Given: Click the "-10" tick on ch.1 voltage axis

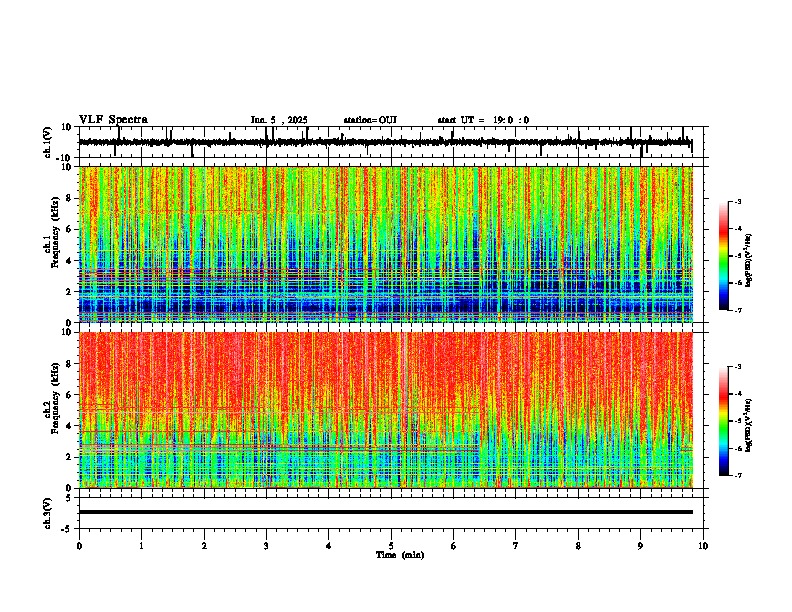Looking at the screenshot, I should [x=64, y=158].
